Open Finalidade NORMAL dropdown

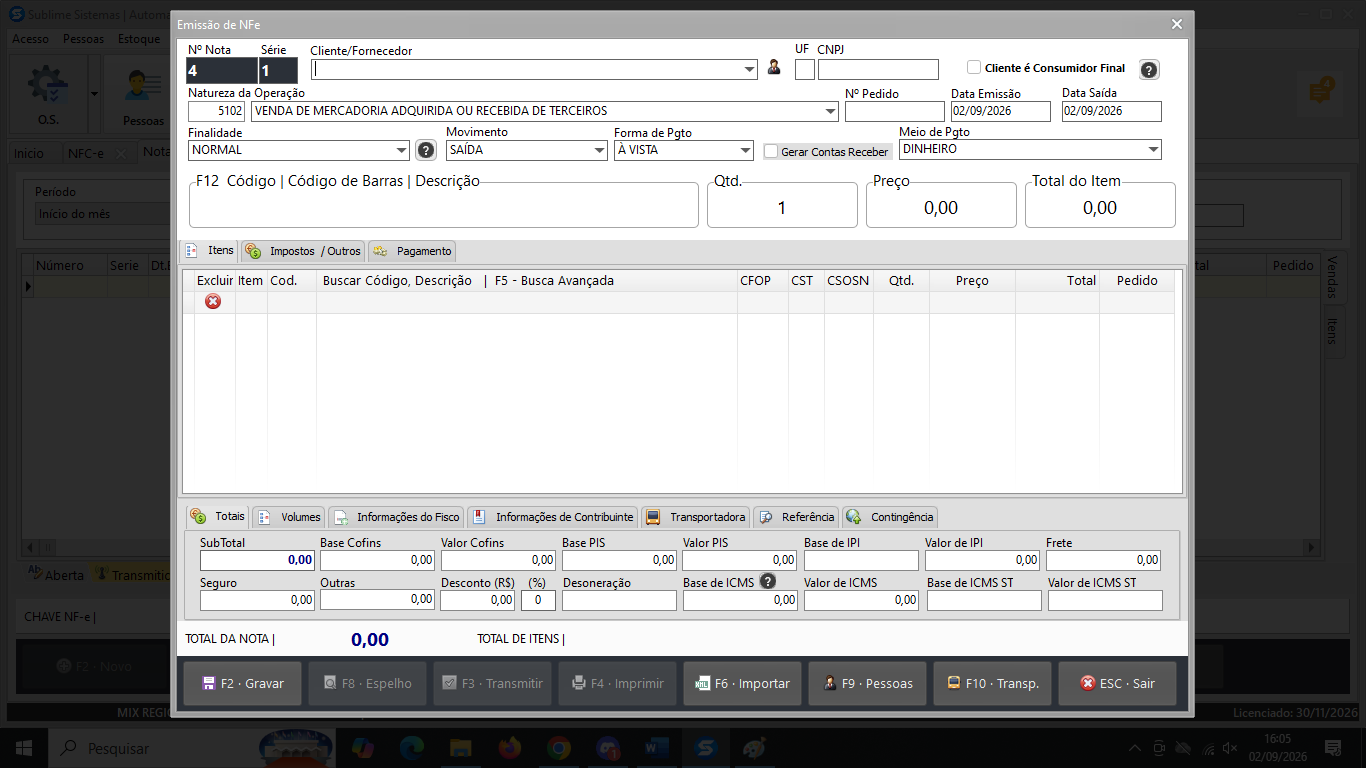pyautogui.click(x=402, y=150)
